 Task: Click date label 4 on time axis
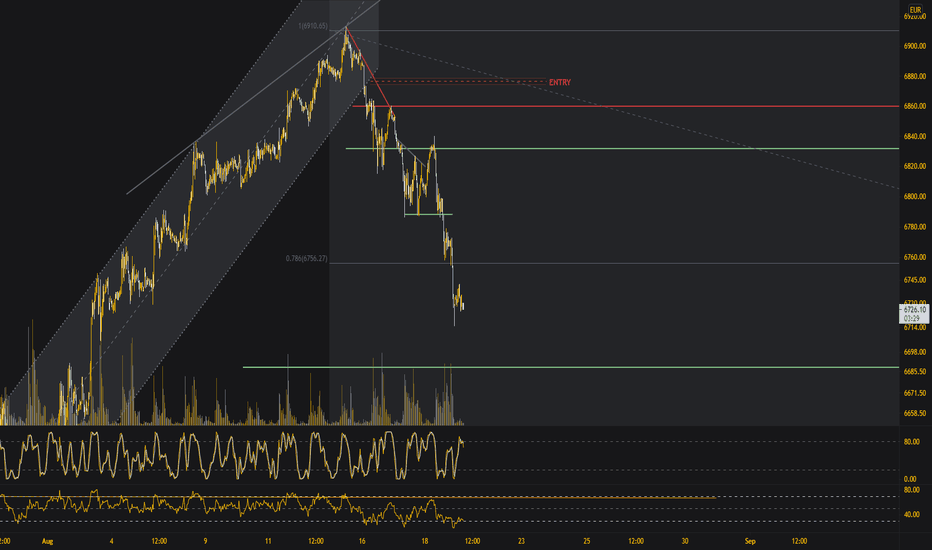[x=111, y=542]
